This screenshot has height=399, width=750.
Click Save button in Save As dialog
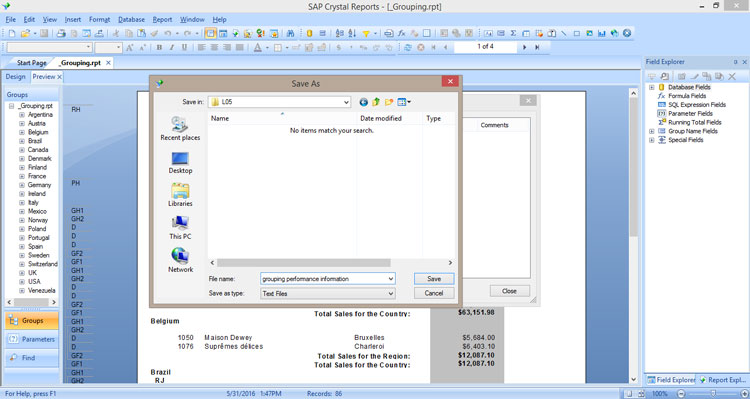pos(434,278)
